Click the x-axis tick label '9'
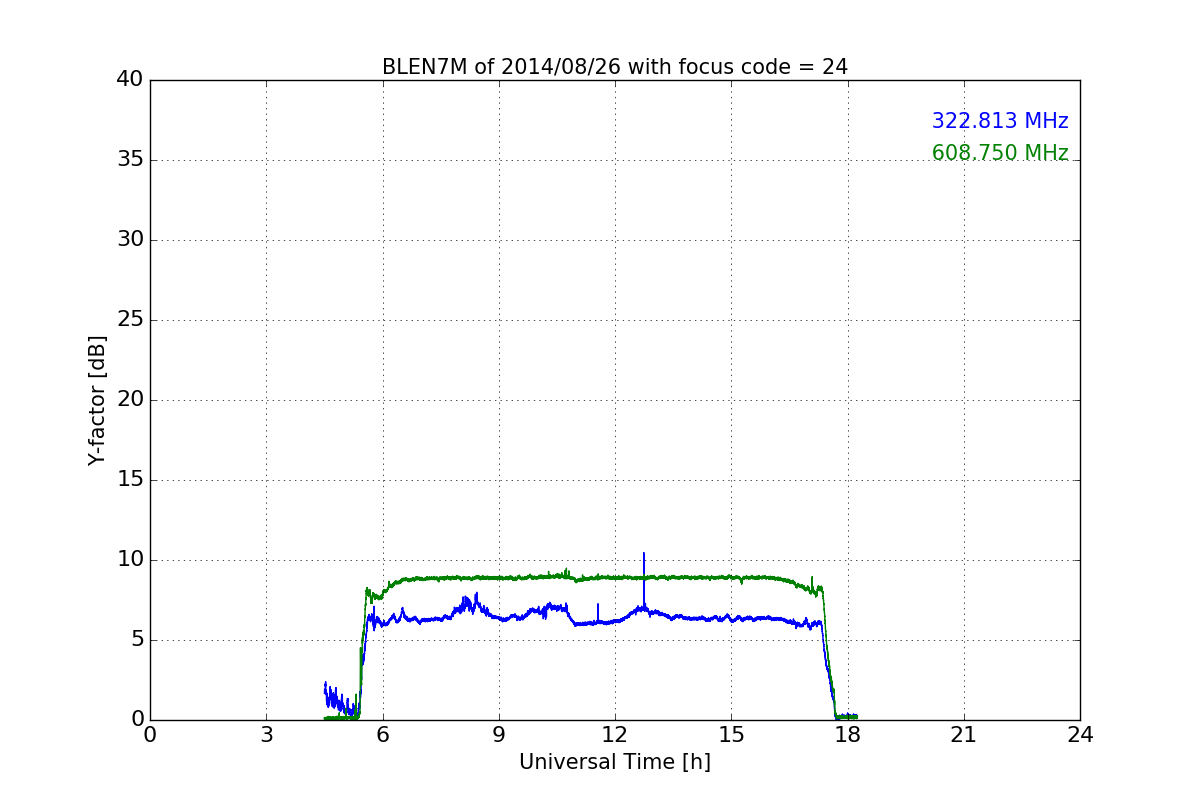This screenshot has width=1200, height=800. point(499,735)
